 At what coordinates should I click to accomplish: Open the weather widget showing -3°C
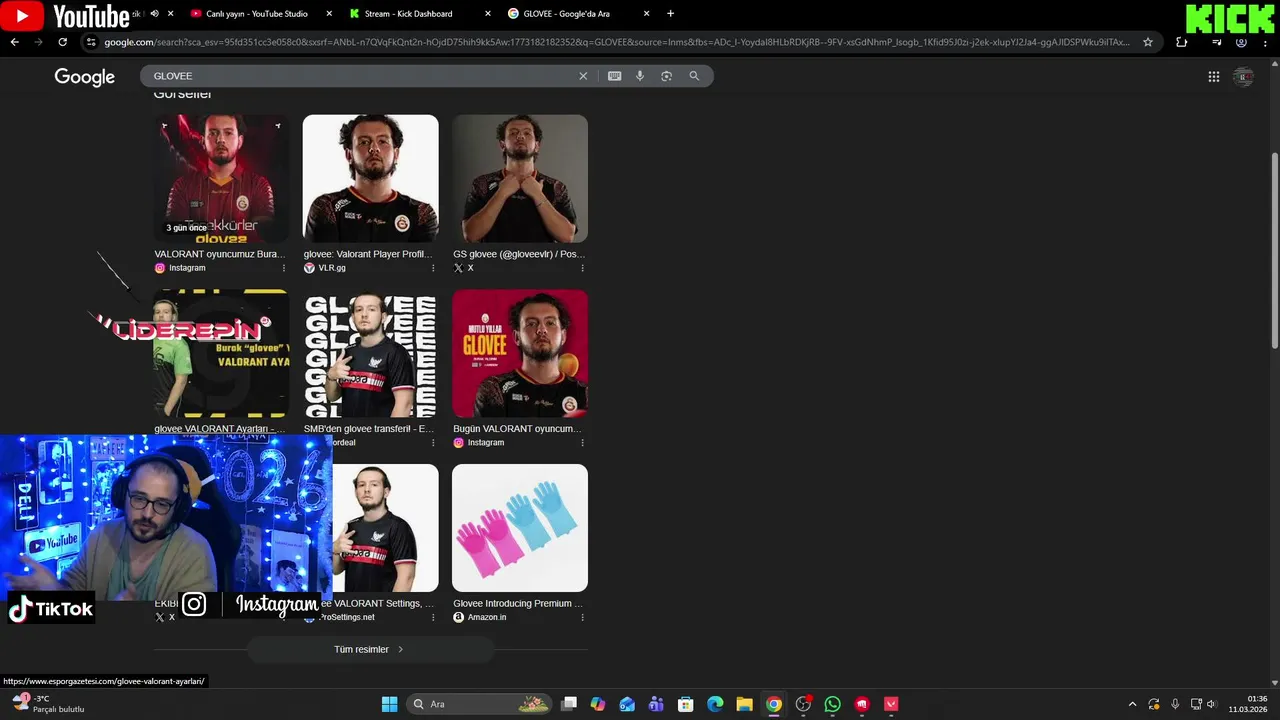coord(48,704)
